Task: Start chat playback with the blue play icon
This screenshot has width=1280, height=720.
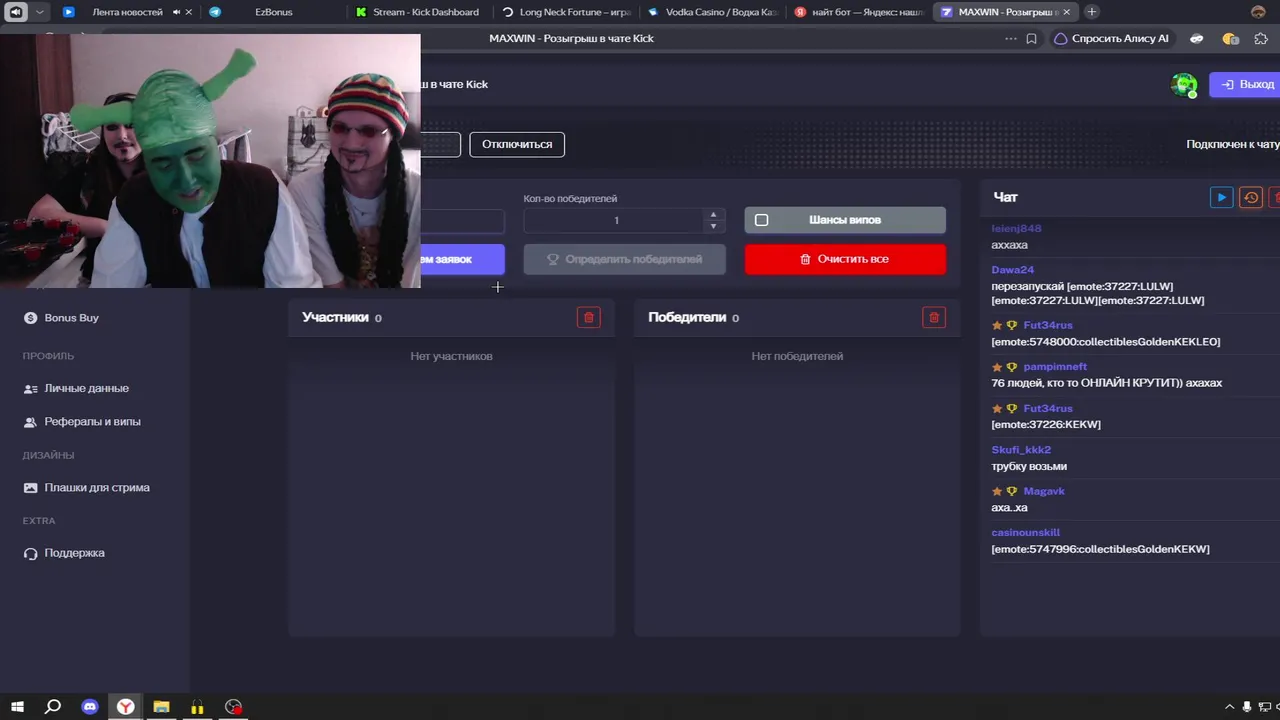Action: point(1221,197)
